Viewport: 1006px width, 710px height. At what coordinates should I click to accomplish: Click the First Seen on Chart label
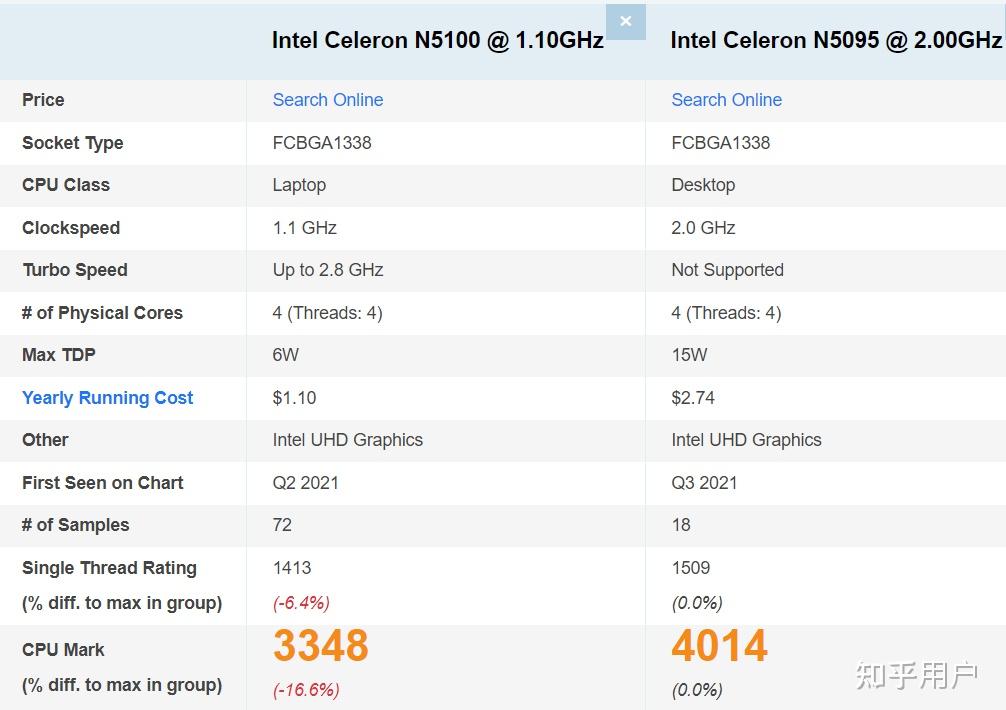102,483
